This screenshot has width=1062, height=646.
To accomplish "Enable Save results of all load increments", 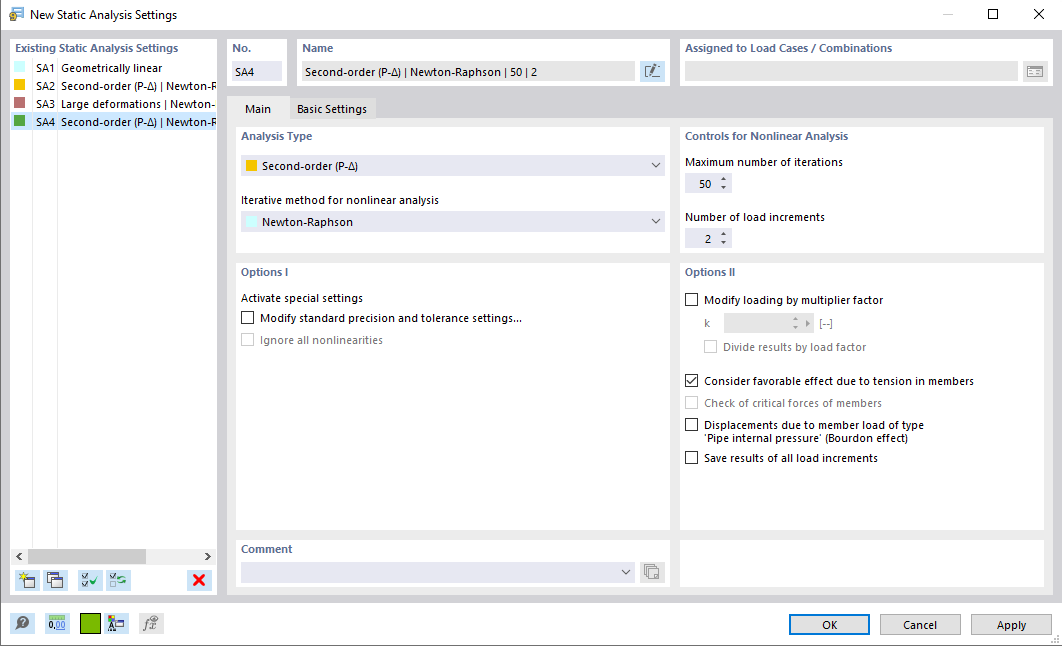I will pos(691,457).
